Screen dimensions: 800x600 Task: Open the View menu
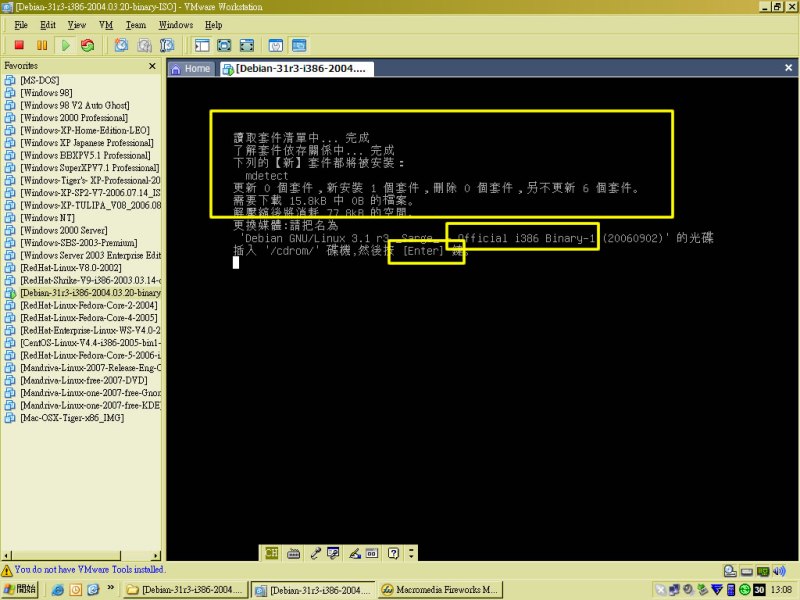pyautogui.click(x=77, y=25)
